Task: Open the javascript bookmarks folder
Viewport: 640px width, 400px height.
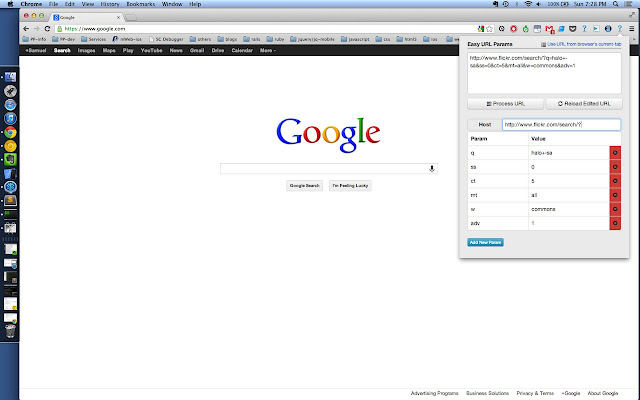Action: coord(355,39)
